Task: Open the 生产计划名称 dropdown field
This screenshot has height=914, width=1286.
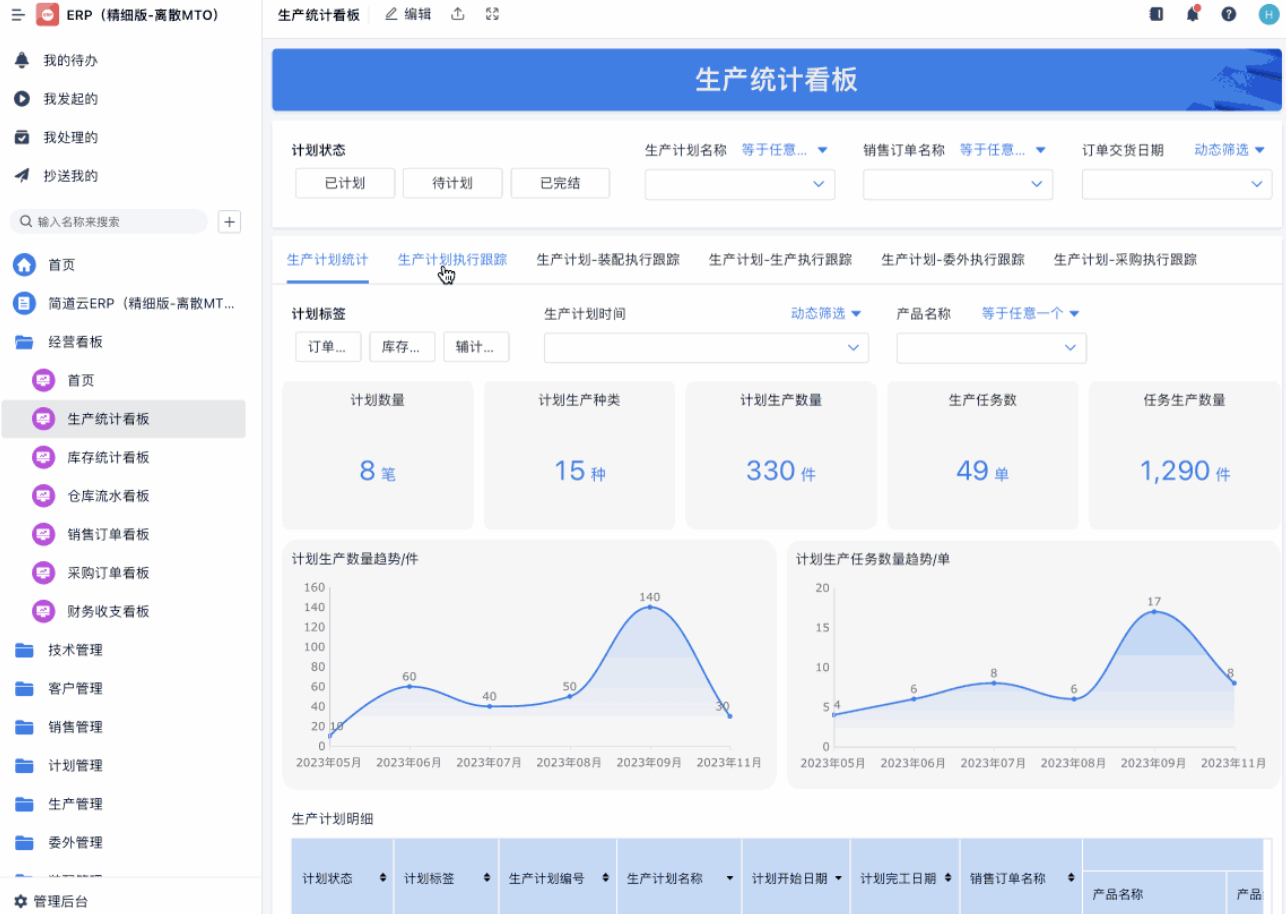Action: (739, 185)
